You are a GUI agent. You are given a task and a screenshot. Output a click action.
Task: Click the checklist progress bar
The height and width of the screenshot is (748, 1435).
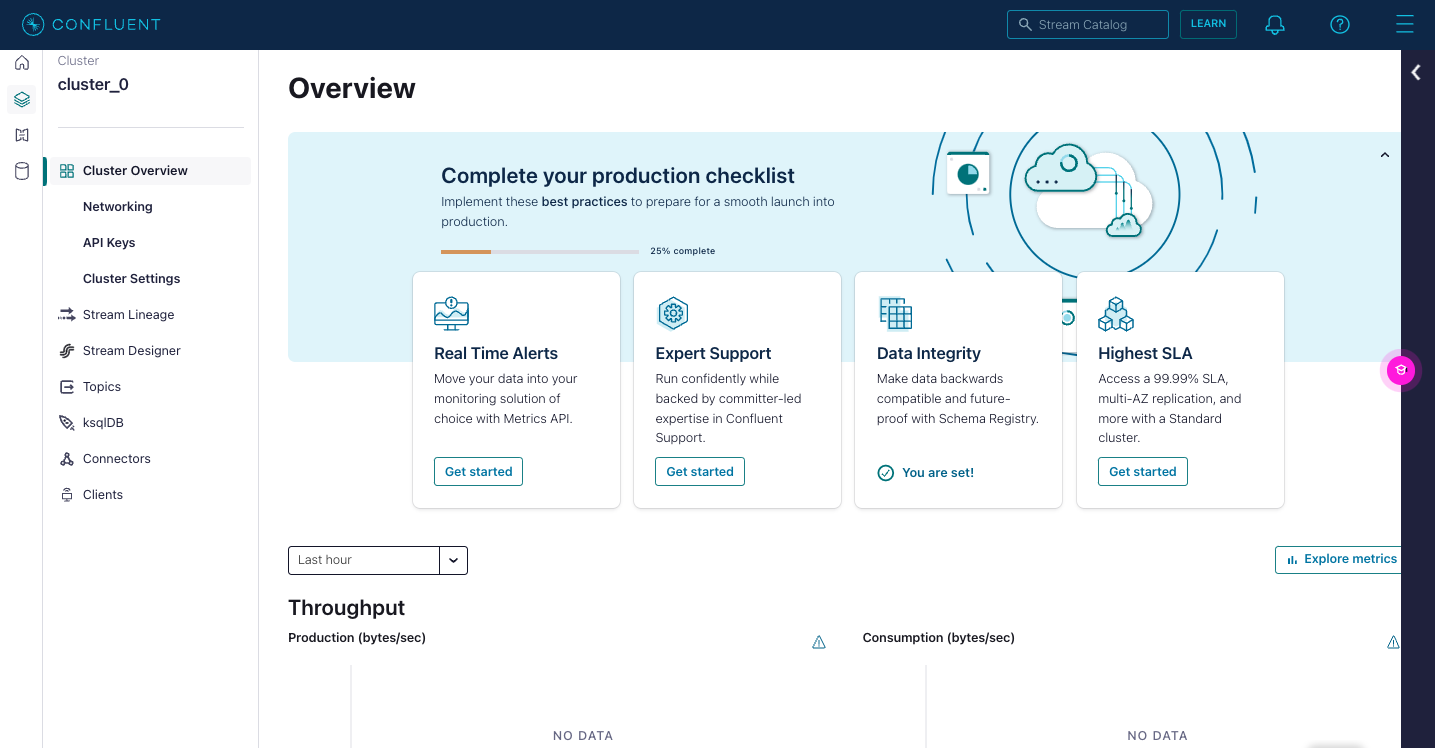tap(540, 252)
